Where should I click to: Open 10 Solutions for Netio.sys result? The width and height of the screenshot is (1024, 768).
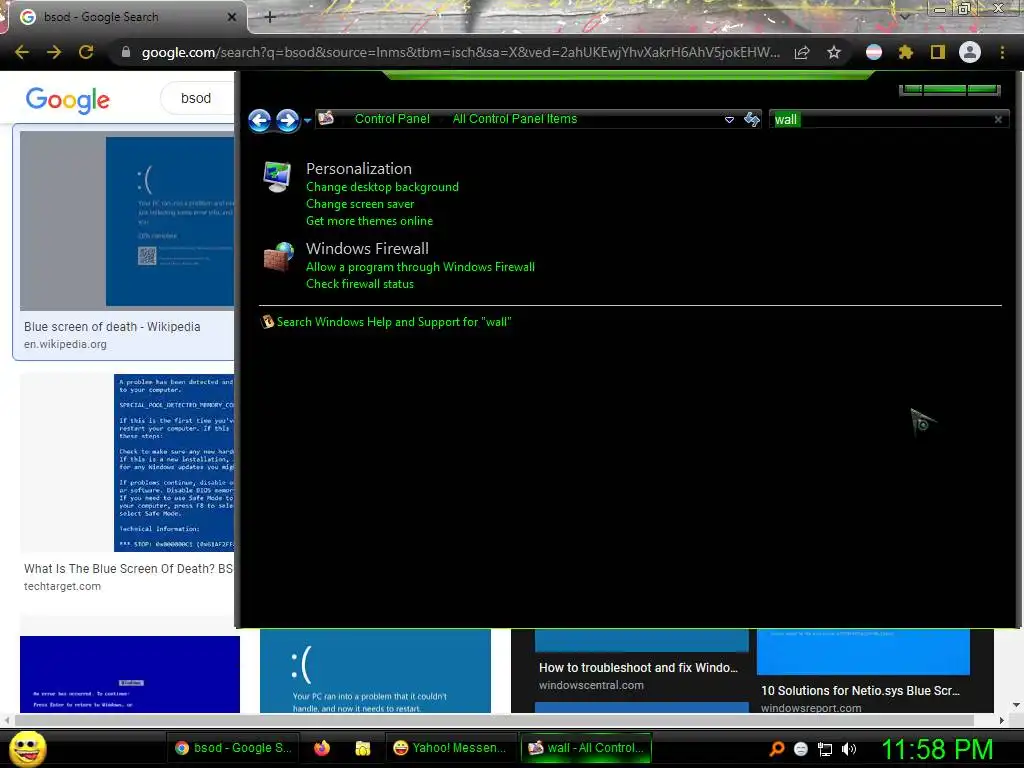tap(860, 690)
